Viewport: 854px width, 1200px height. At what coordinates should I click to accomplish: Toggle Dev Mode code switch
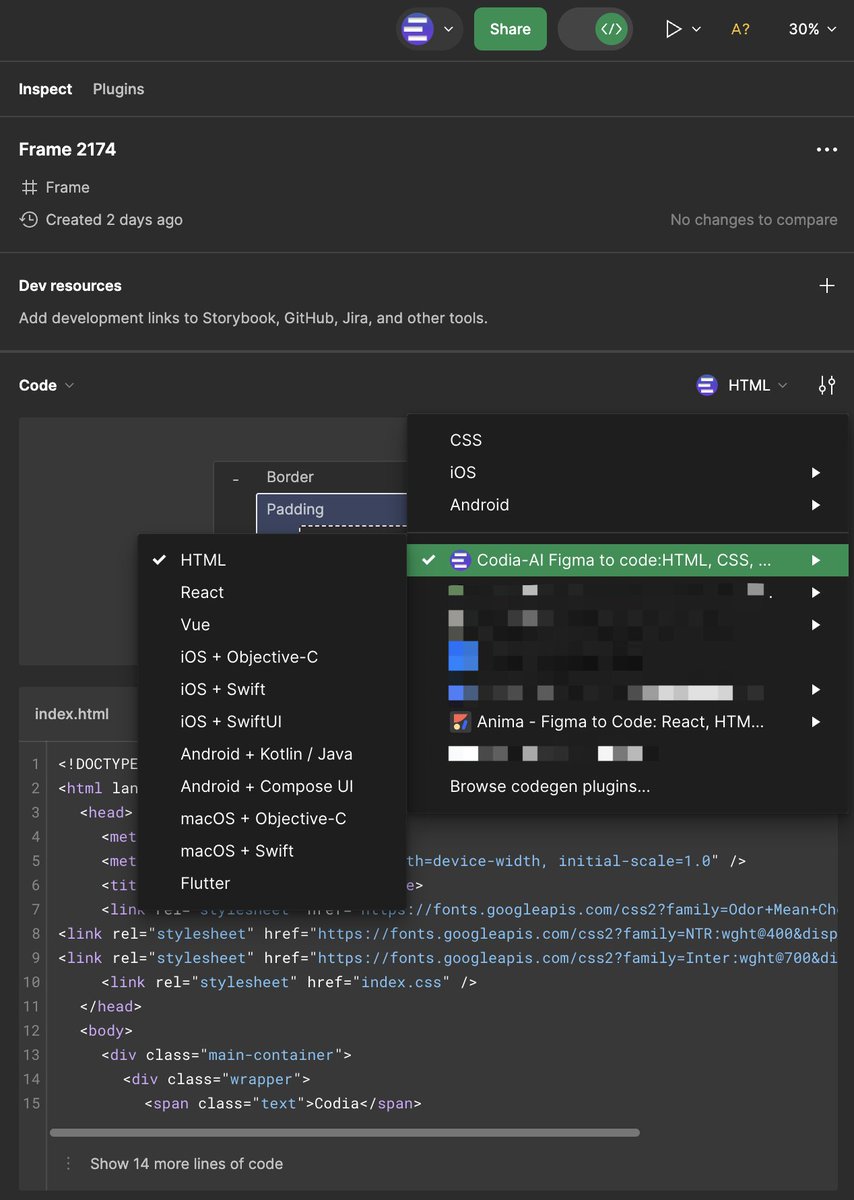[x=595, y=29]
